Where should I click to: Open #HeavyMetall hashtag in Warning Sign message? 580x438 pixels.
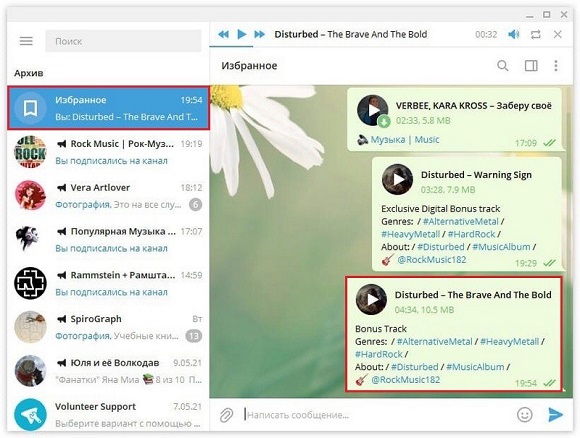(x=411, y=234)
